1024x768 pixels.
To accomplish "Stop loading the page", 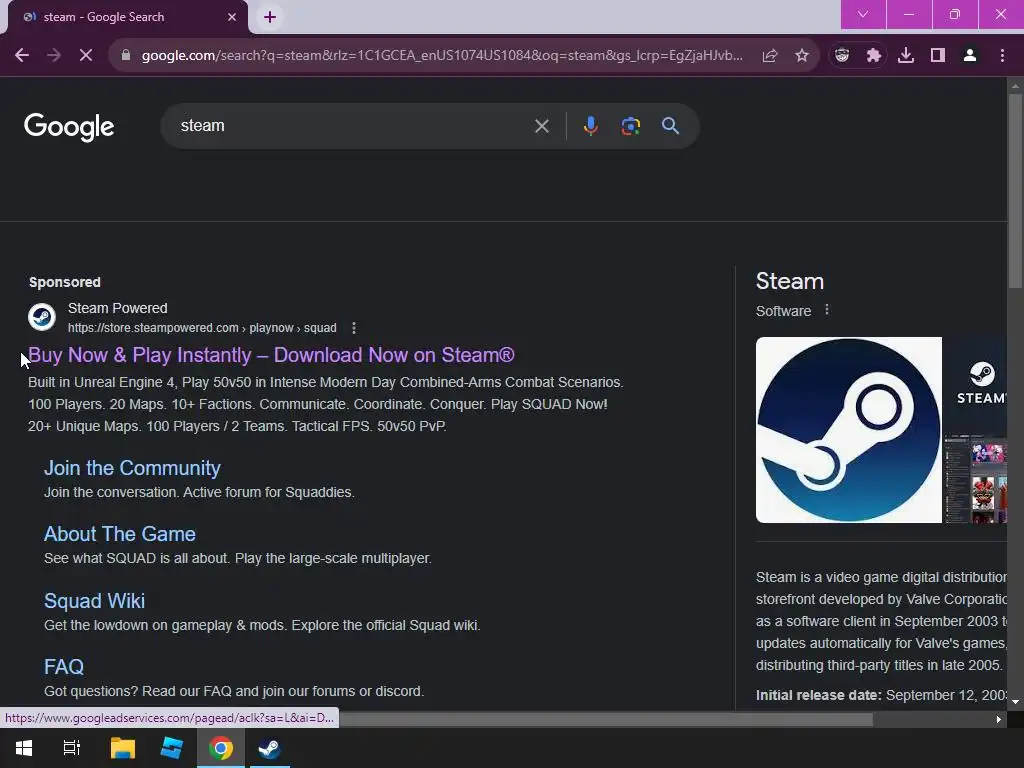I will [x=86, y=56].
